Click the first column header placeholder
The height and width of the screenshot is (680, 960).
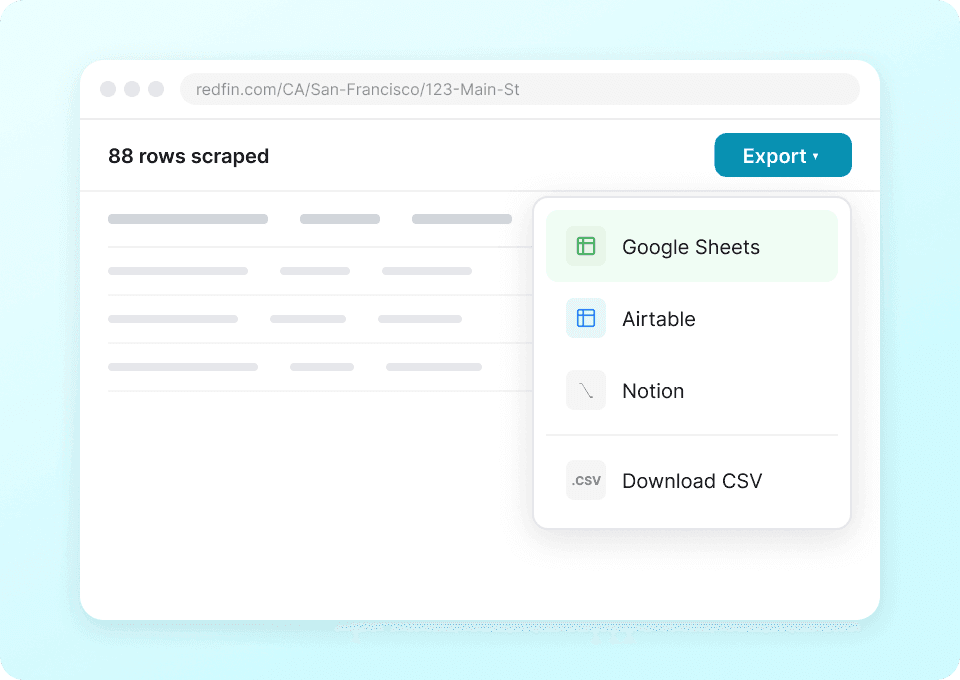(x=188, y=219)
